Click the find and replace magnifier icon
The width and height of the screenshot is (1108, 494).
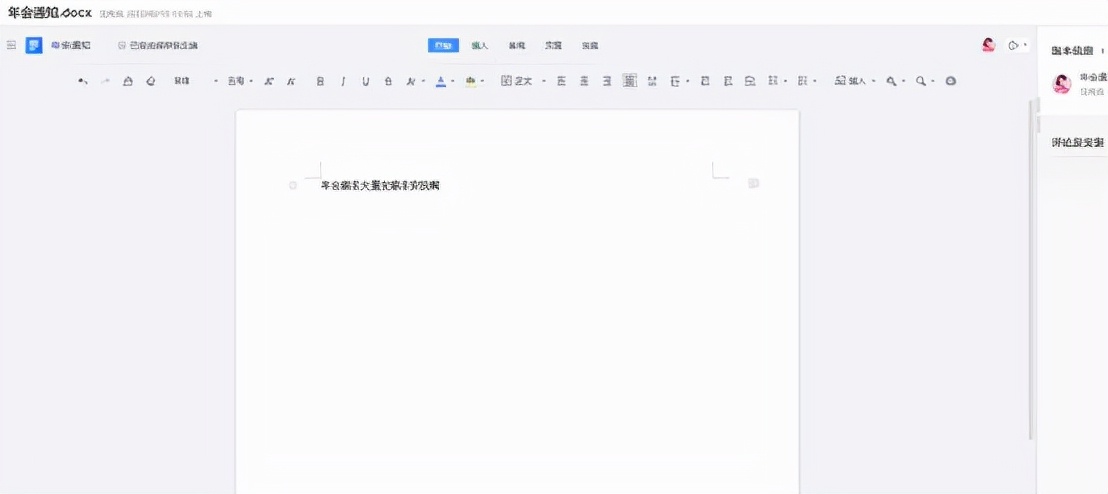click(891, 81)
